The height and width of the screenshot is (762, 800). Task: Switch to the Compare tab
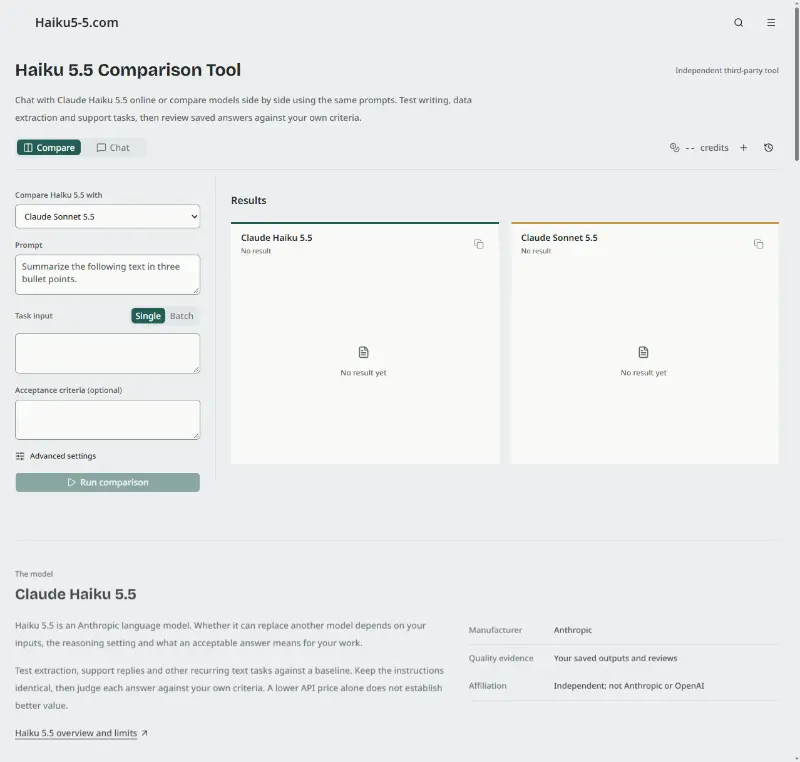(x=49, y=147)
